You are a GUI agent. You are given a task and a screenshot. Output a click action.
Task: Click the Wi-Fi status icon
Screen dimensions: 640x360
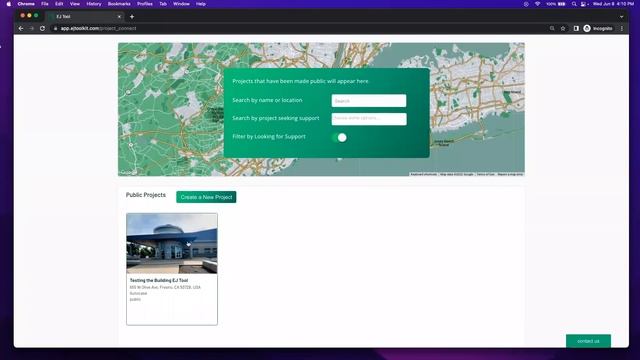point(538,4)
